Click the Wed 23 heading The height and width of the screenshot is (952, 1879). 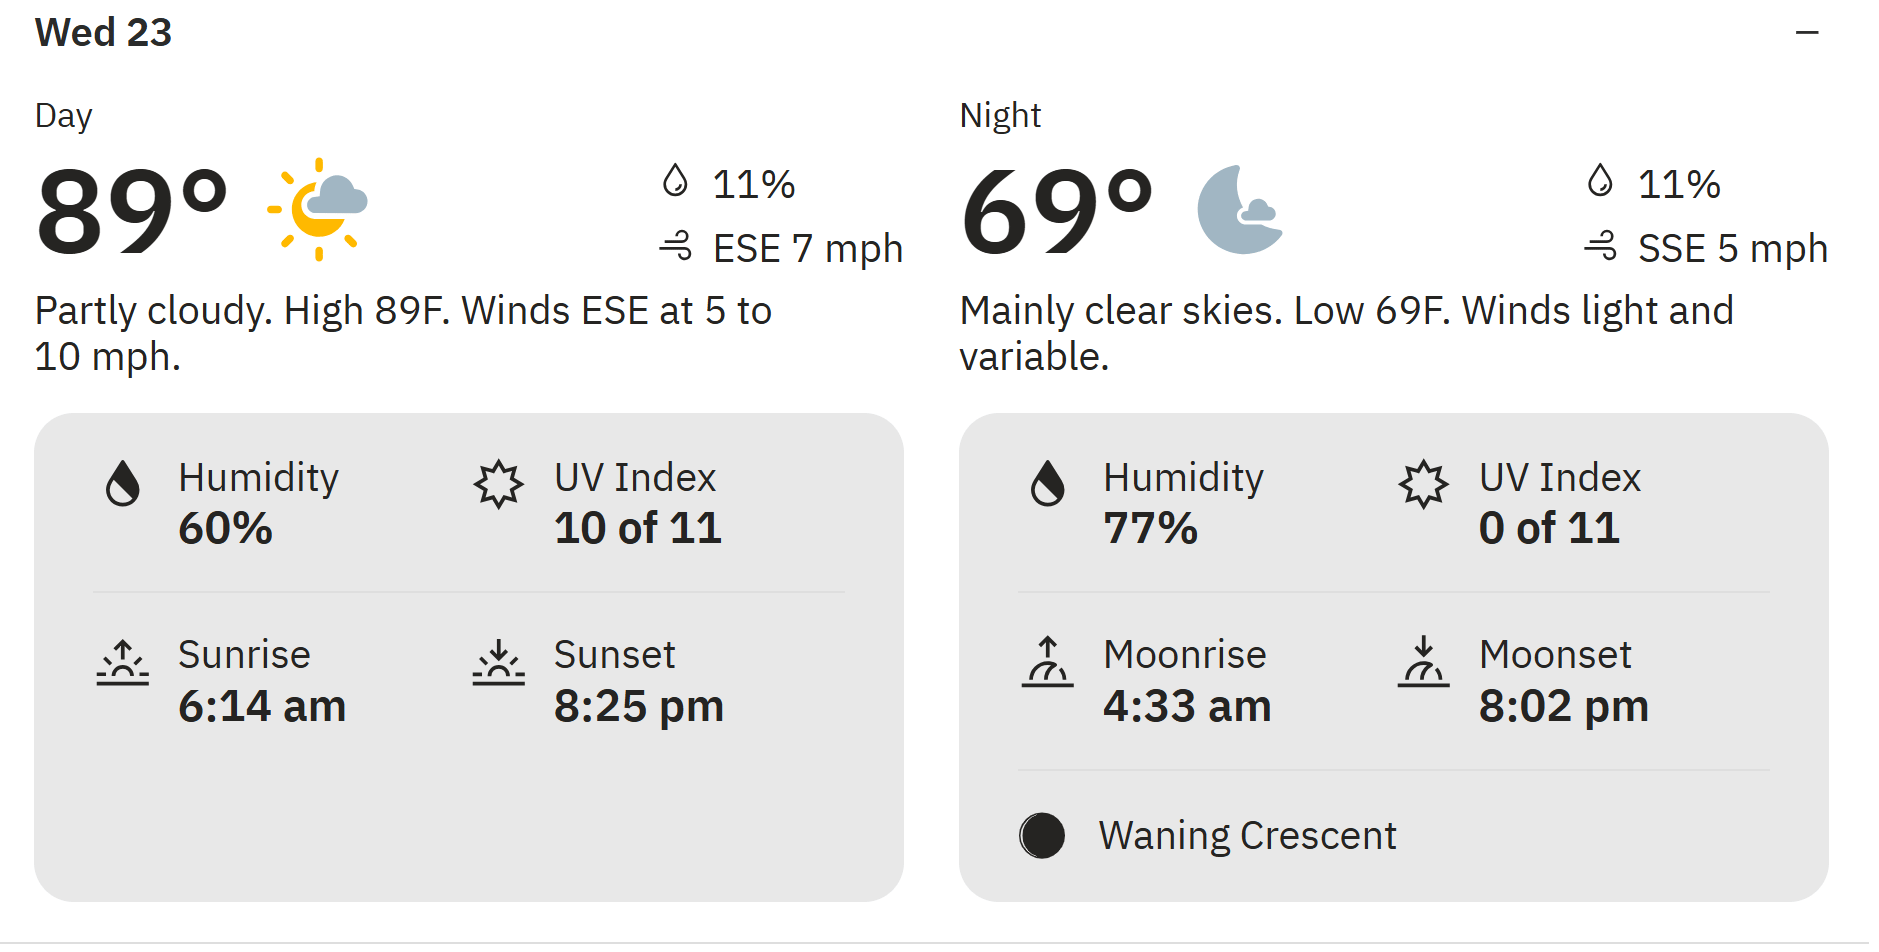click(103, 33)
